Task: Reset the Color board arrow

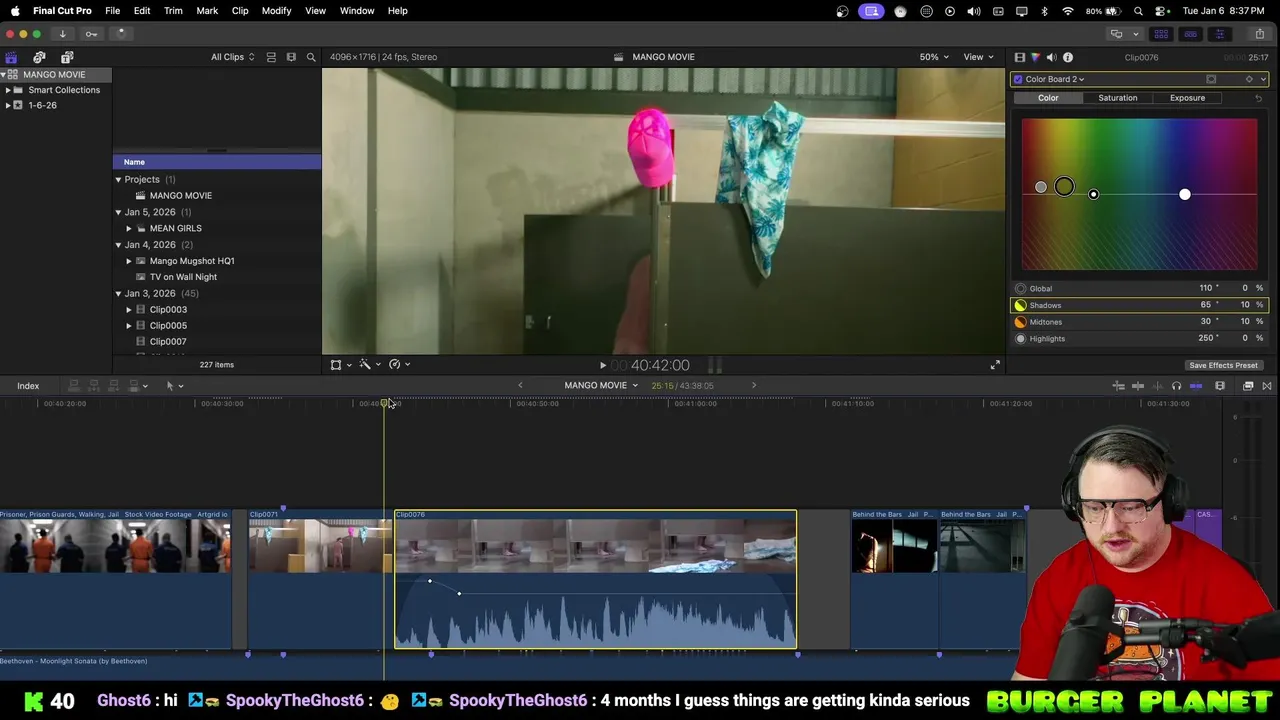Action: click(x=1258, y=98)
